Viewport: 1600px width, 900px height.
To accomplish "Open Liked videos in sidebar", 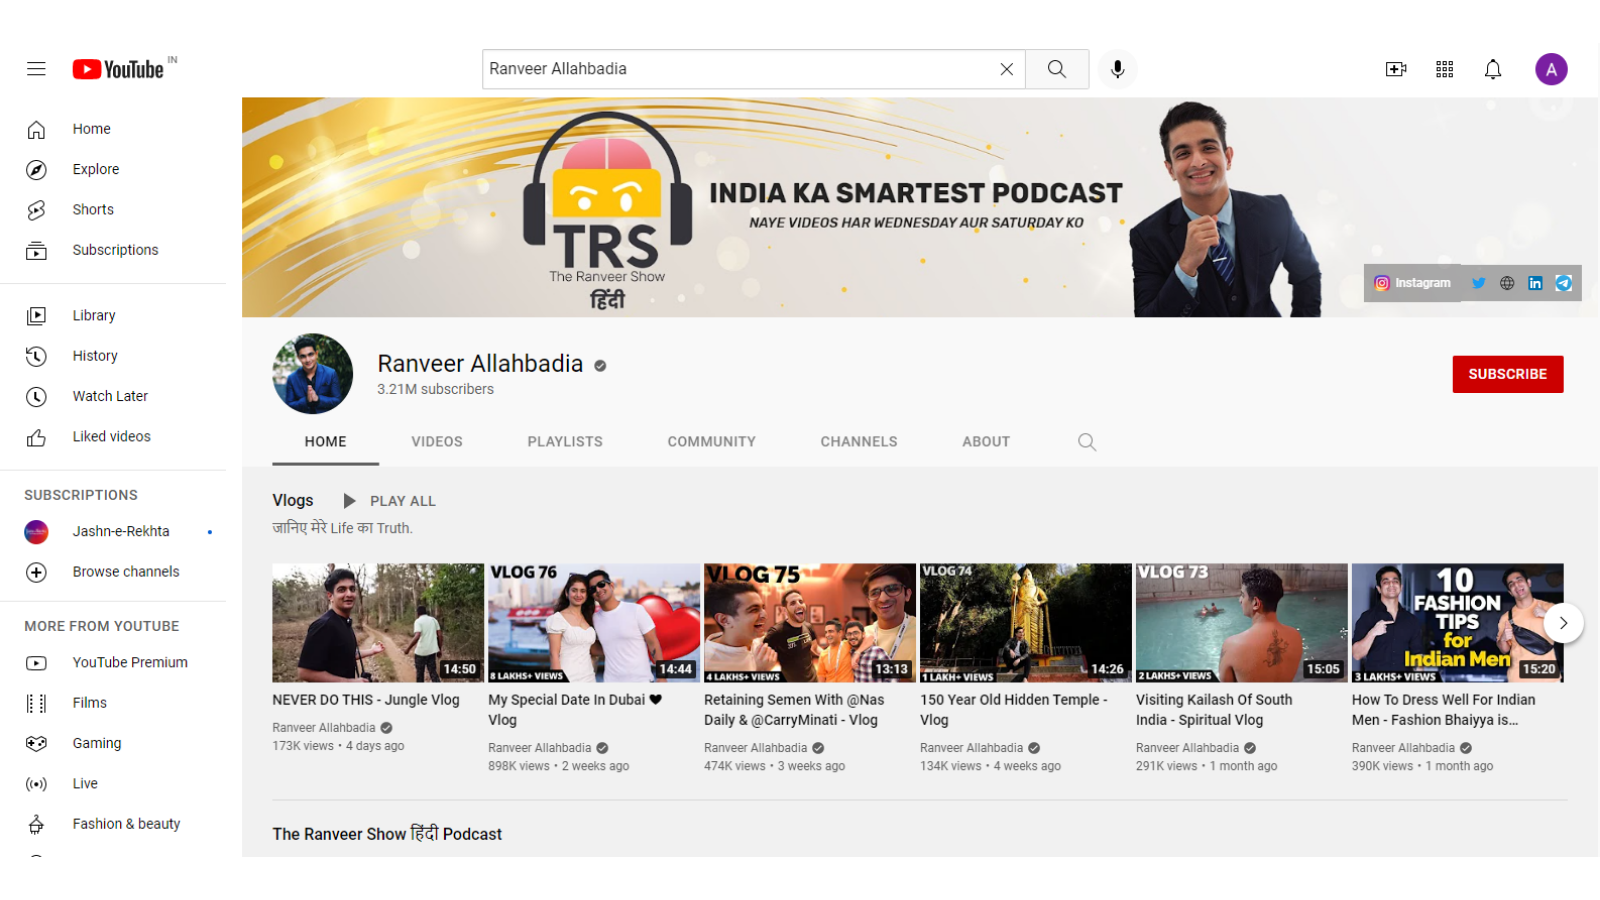I will point(113,437).
